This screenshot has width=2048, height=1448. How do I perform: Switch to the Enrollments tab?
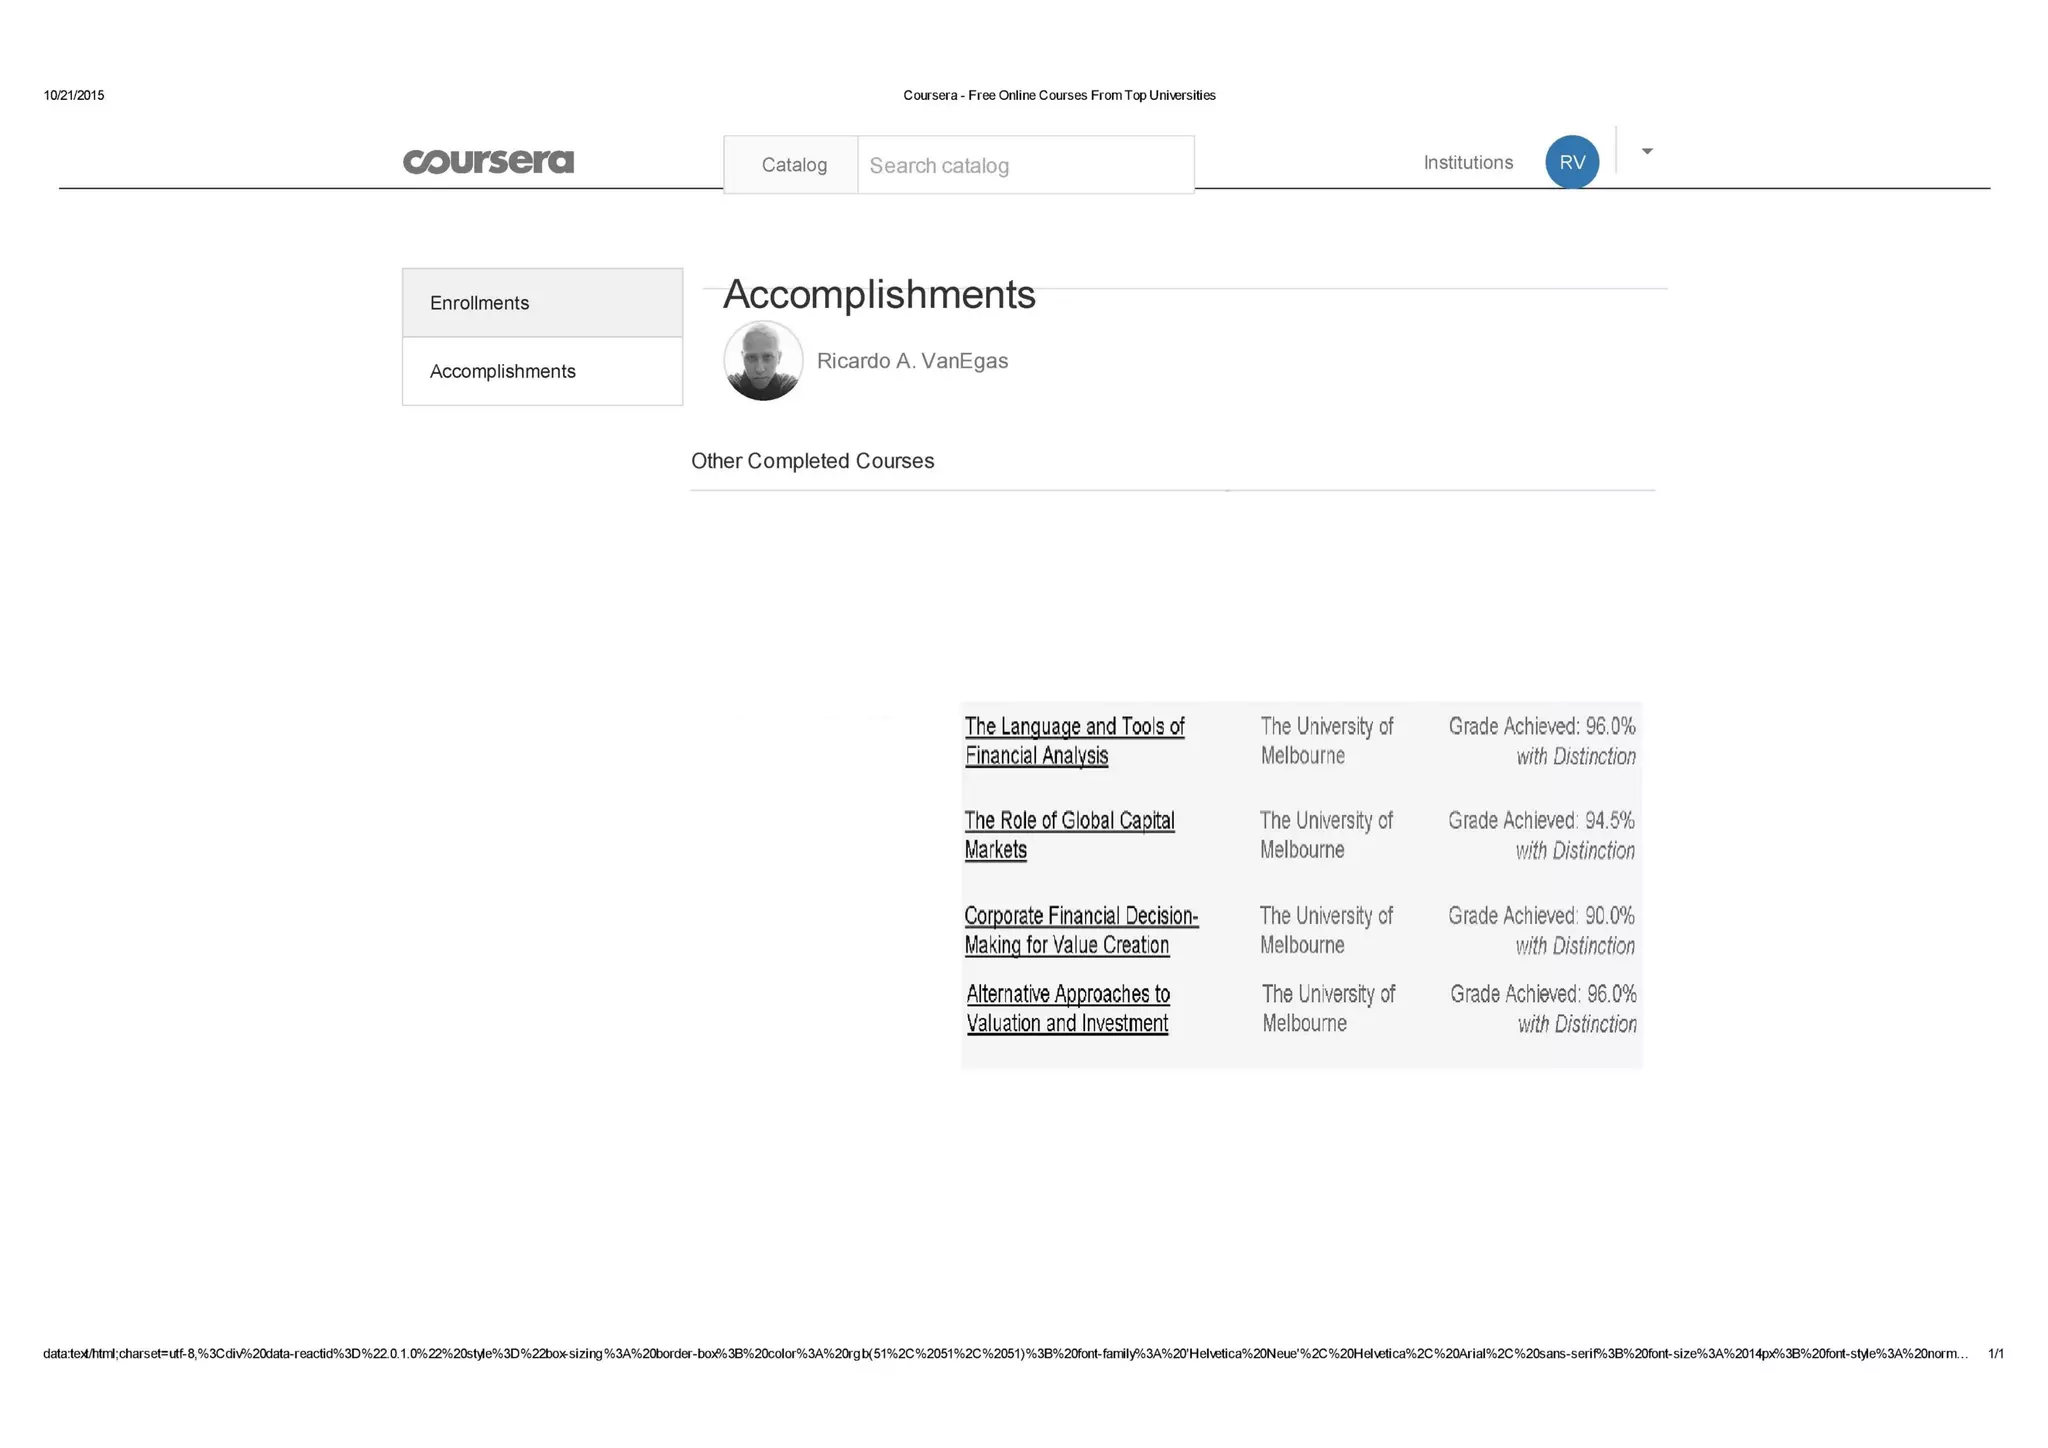point(542,303)
